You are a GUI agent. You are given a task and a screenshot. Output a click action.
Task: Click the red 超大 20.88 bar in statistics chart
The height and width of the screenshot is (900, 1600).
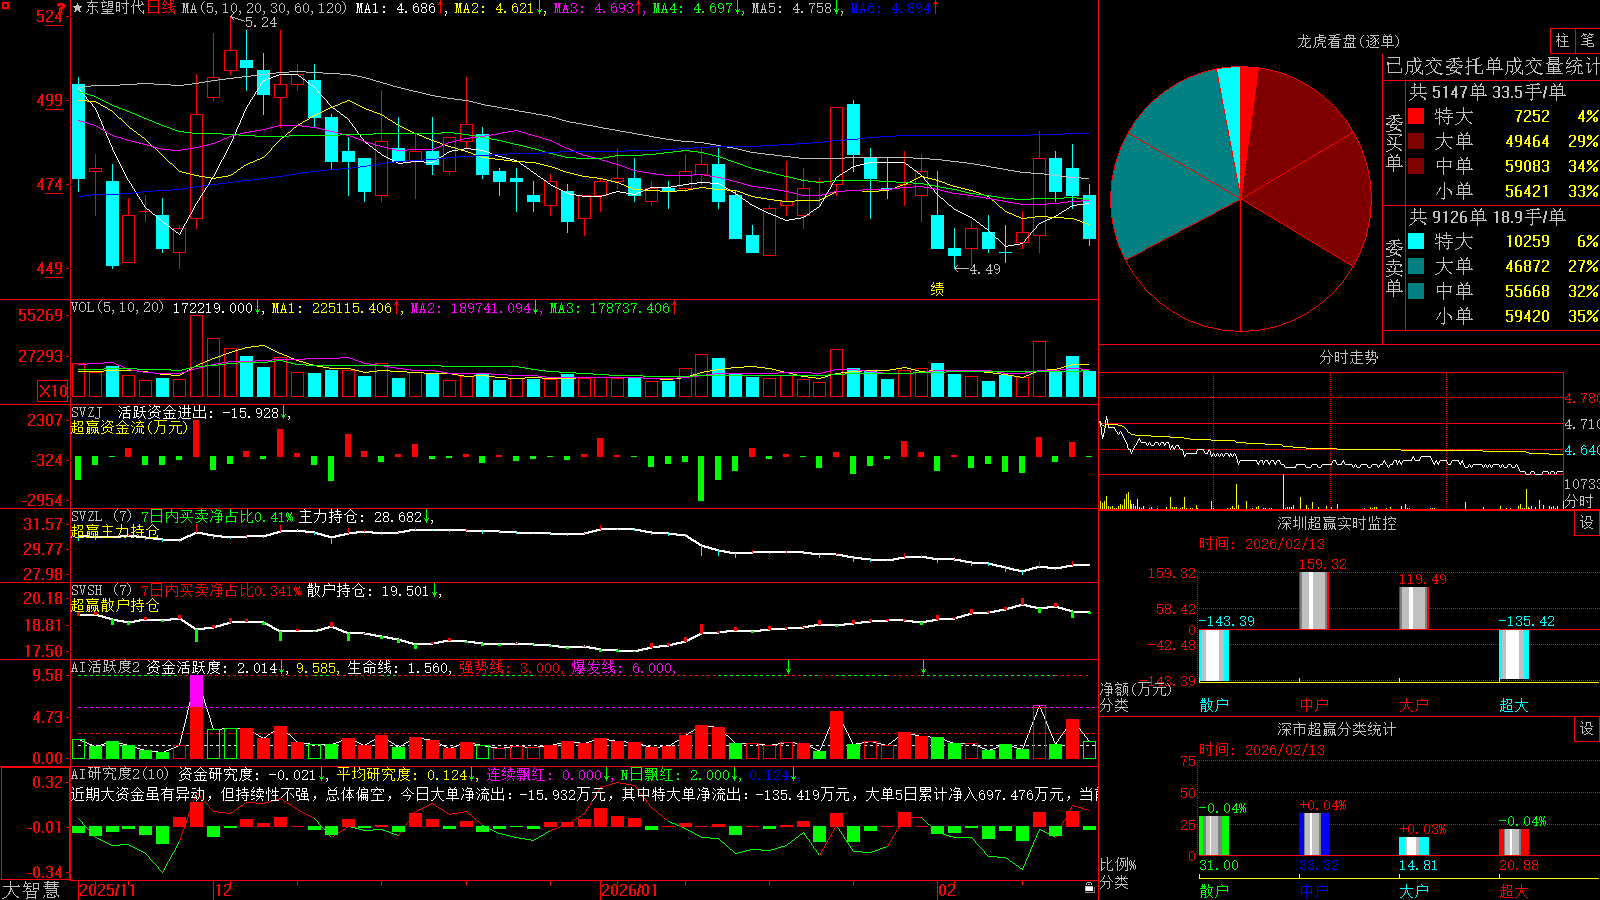[1514, 842]
